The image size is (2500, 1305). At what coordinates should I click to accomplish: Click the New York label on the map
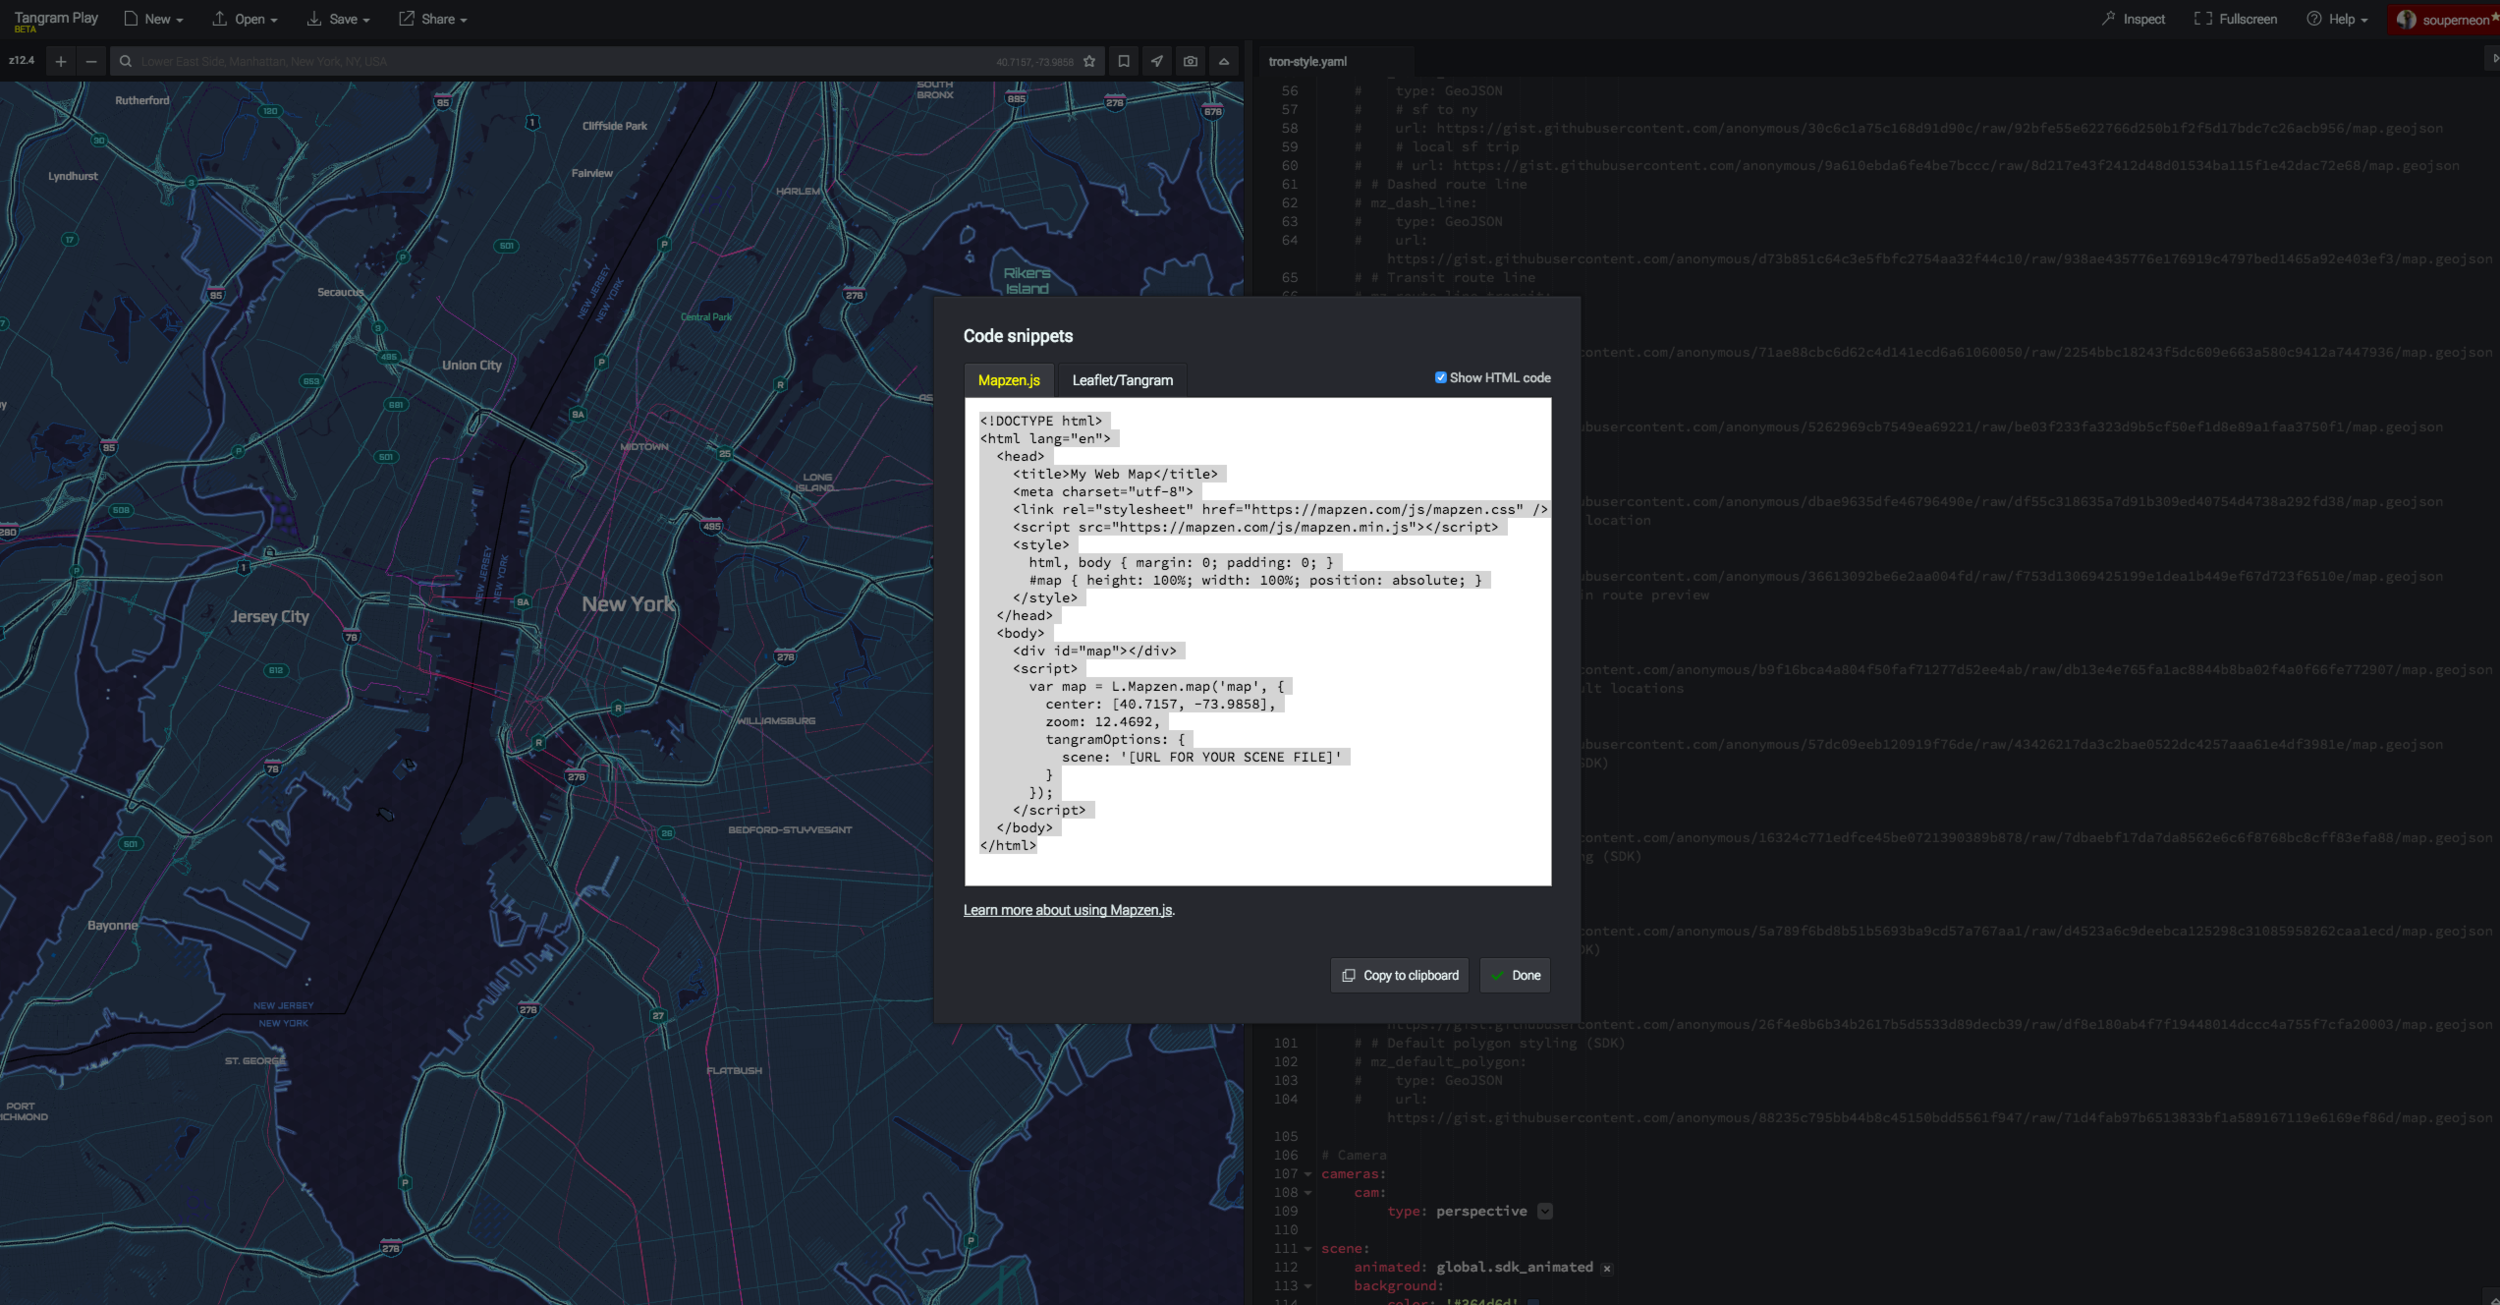(629, 604)
